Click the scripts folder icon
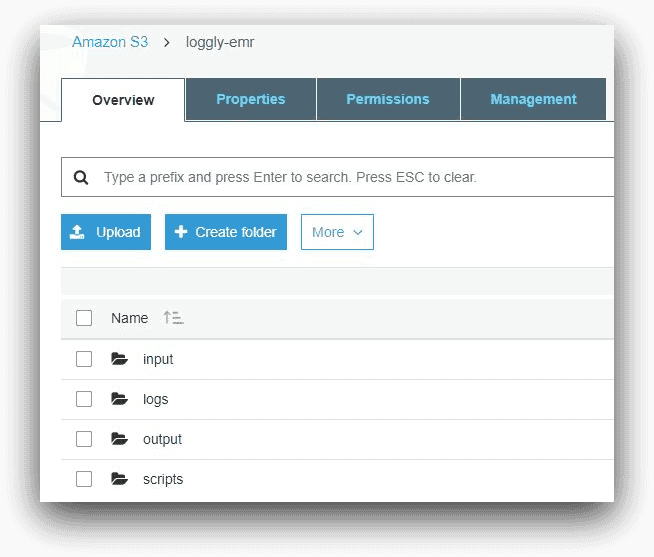Screen dimensions: 654x557 click(120, 479)
